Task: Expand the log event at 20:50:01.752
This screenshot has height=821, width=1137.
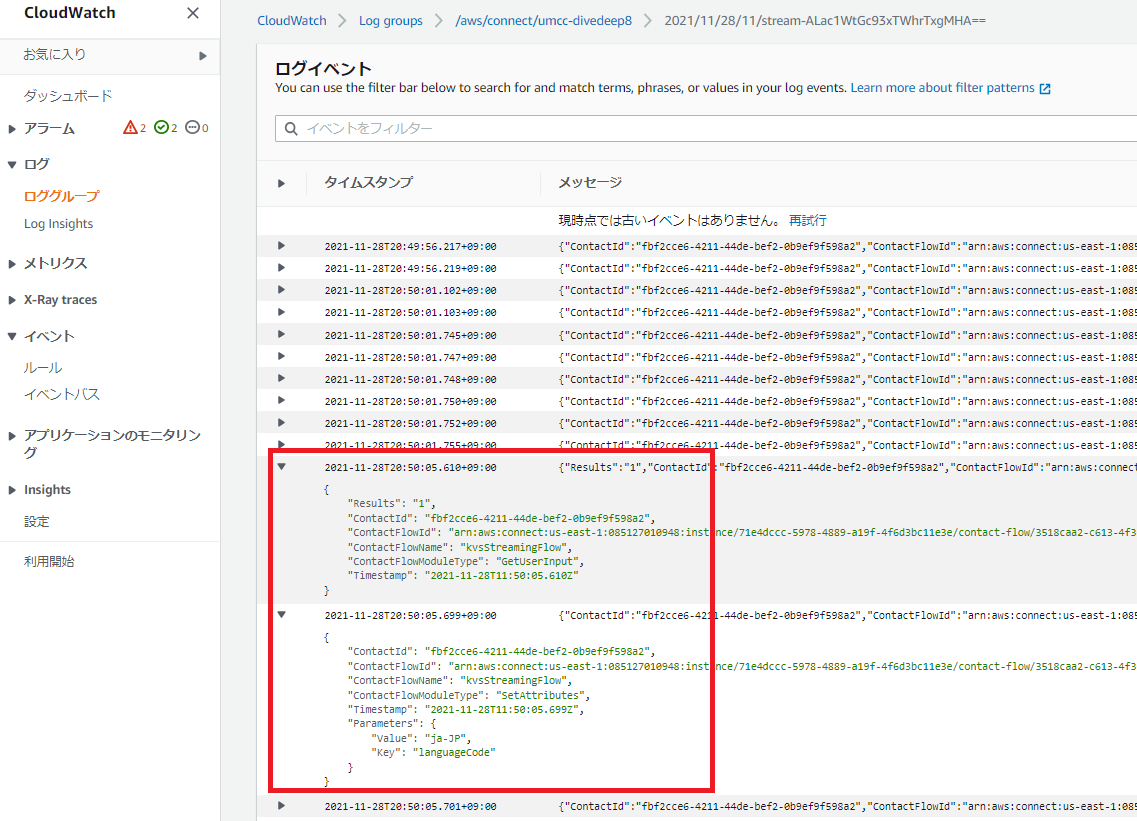Action: click(x=281, y=423)
